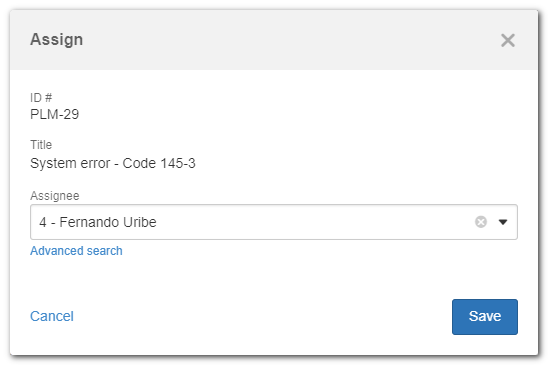This screenshot has height=366, width=550.
Task: Close the Assign dialog with the X
Action: [x=508, y=40]
